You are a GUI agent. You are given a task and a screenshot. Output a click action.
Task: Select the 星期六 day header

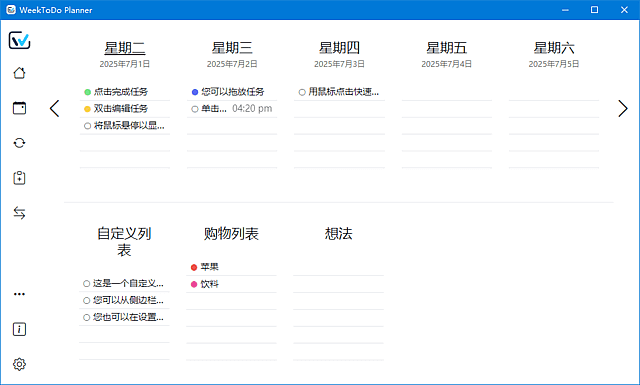pyautogui.click(x=554, y=48)
